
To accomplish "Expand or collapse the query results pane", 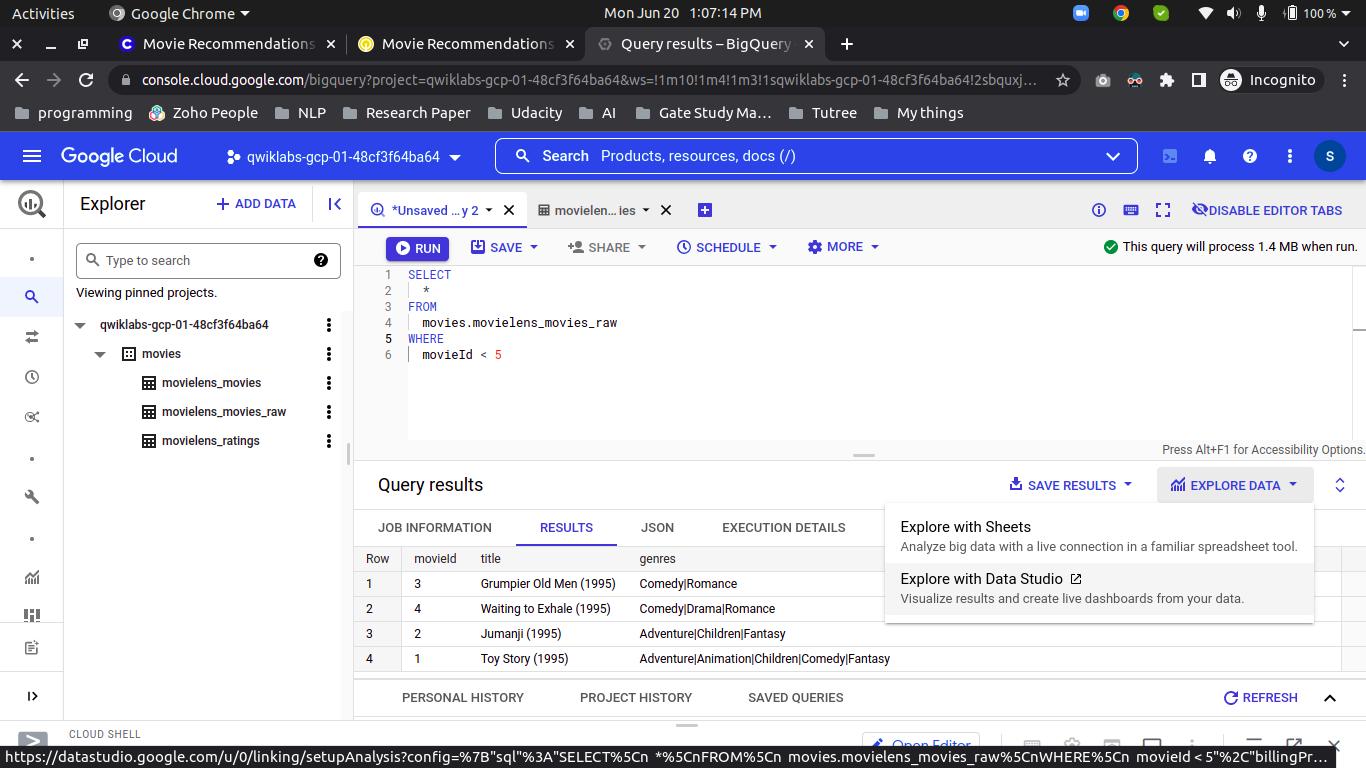I will (x=1340, y=485).
